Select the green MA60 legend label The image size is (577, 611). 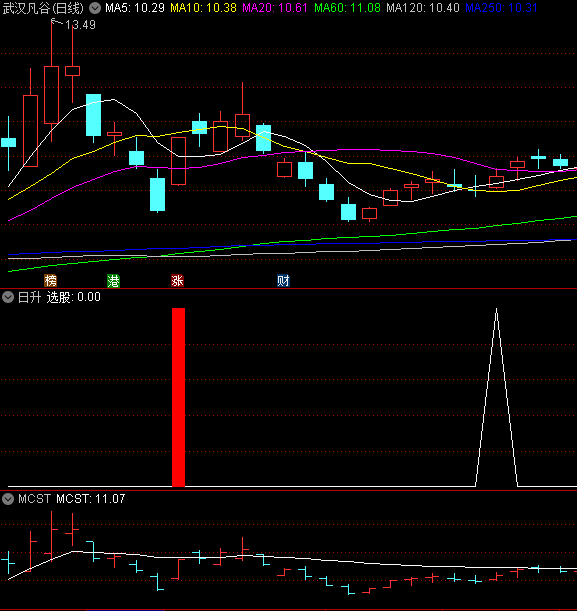coord(347,8)
